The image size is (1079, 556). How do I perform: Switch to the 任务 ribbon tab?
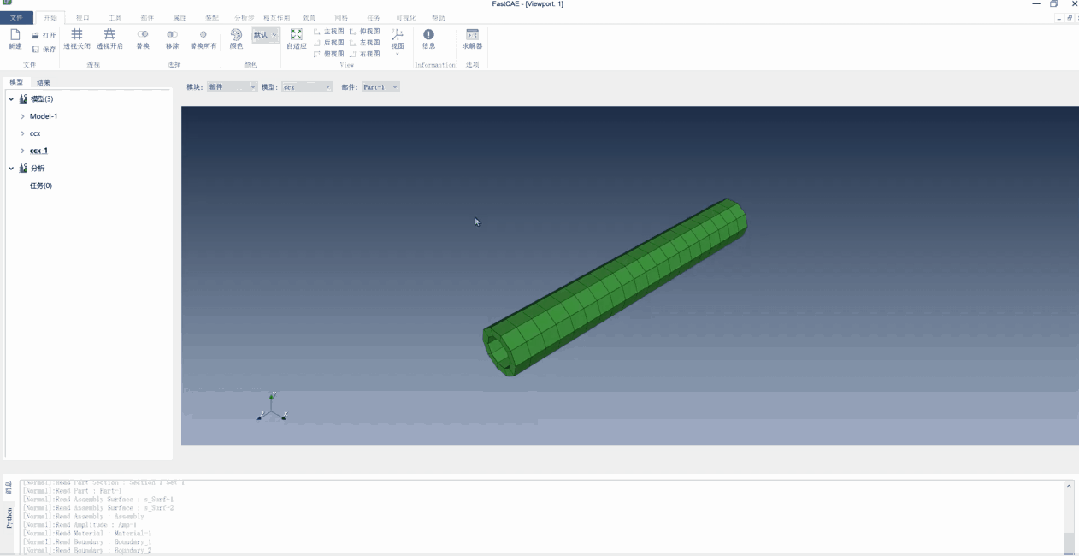click(x=374, y=18)
